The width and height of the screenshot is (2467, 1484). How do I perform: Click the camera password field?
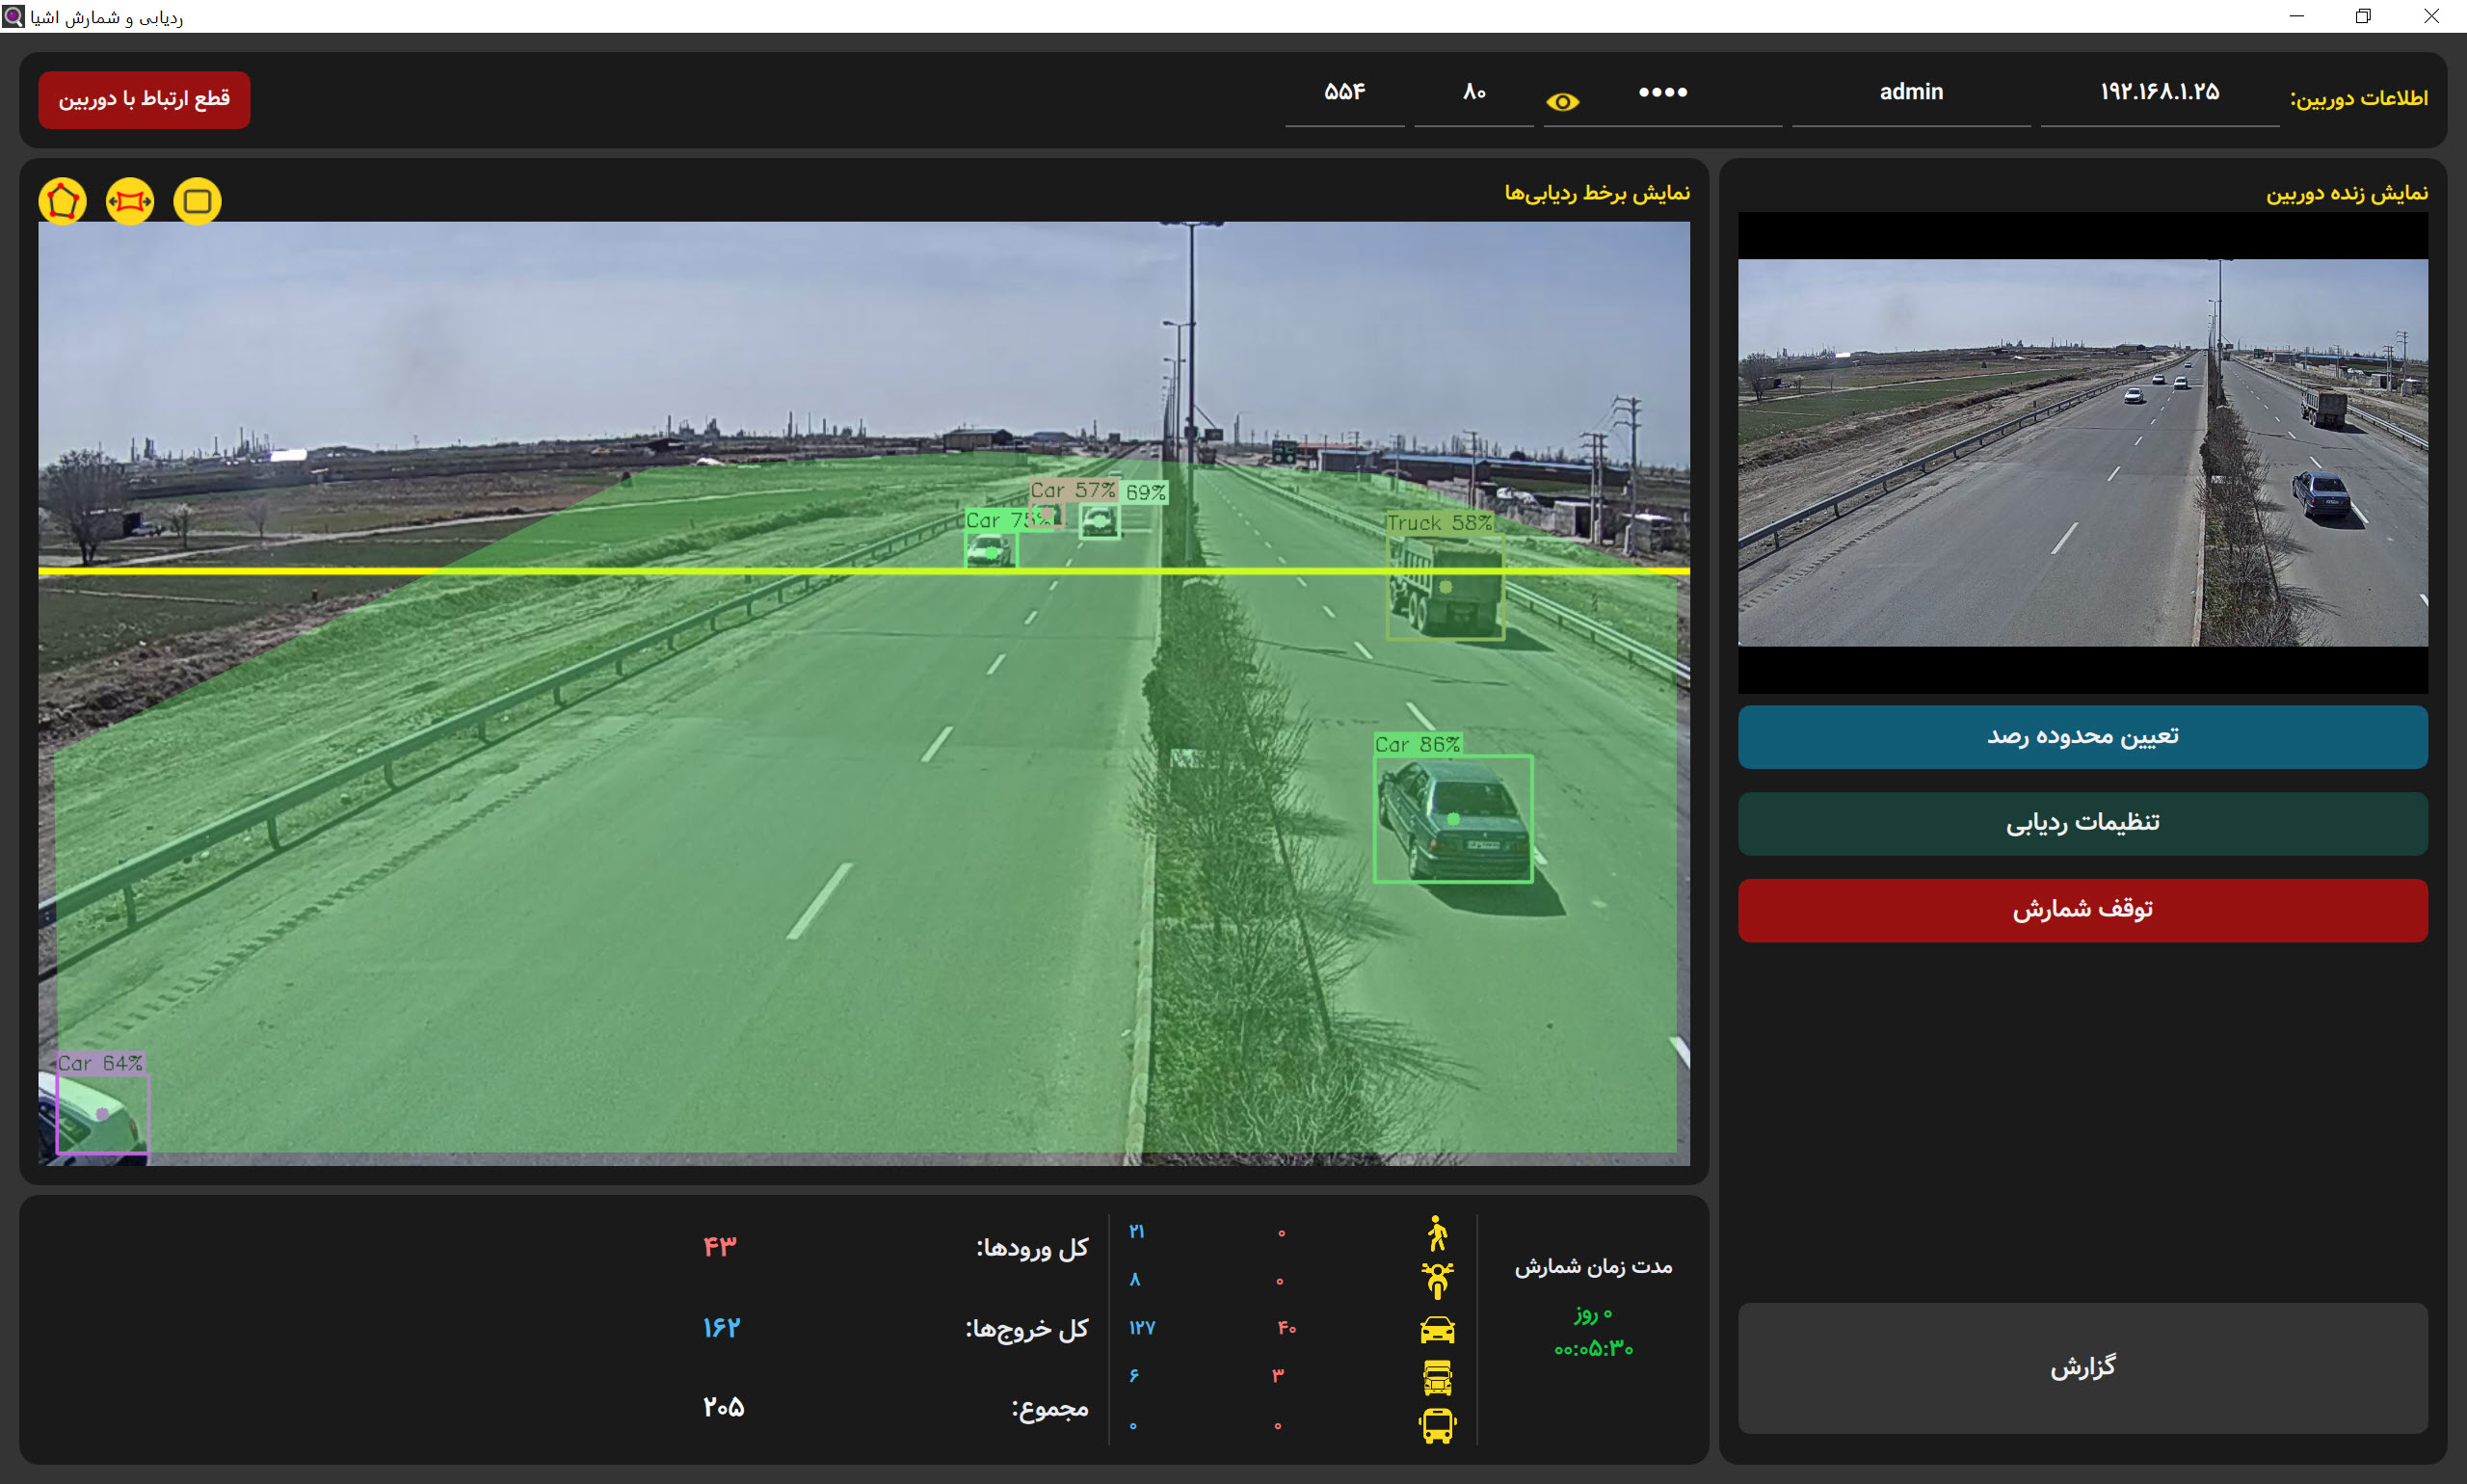click(x=1663, y=94)
